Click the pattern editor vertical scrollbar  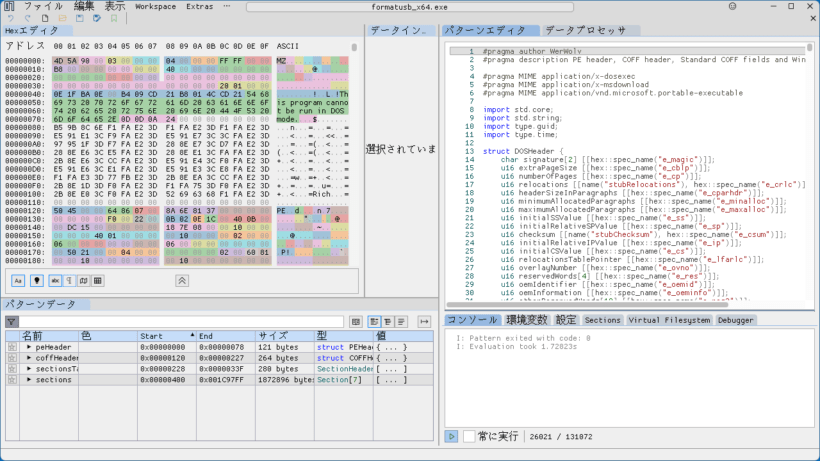tap(810, 48)
